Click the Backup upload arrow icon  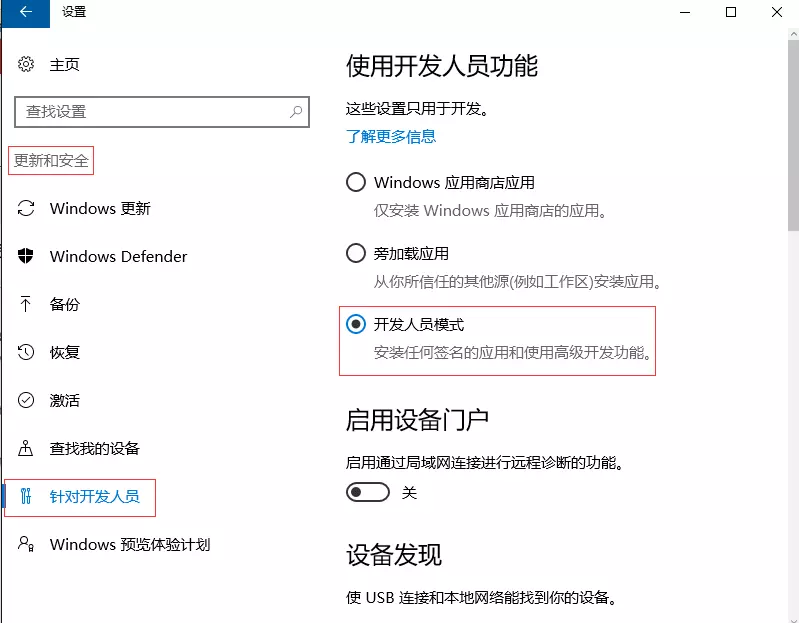[27, 305]
